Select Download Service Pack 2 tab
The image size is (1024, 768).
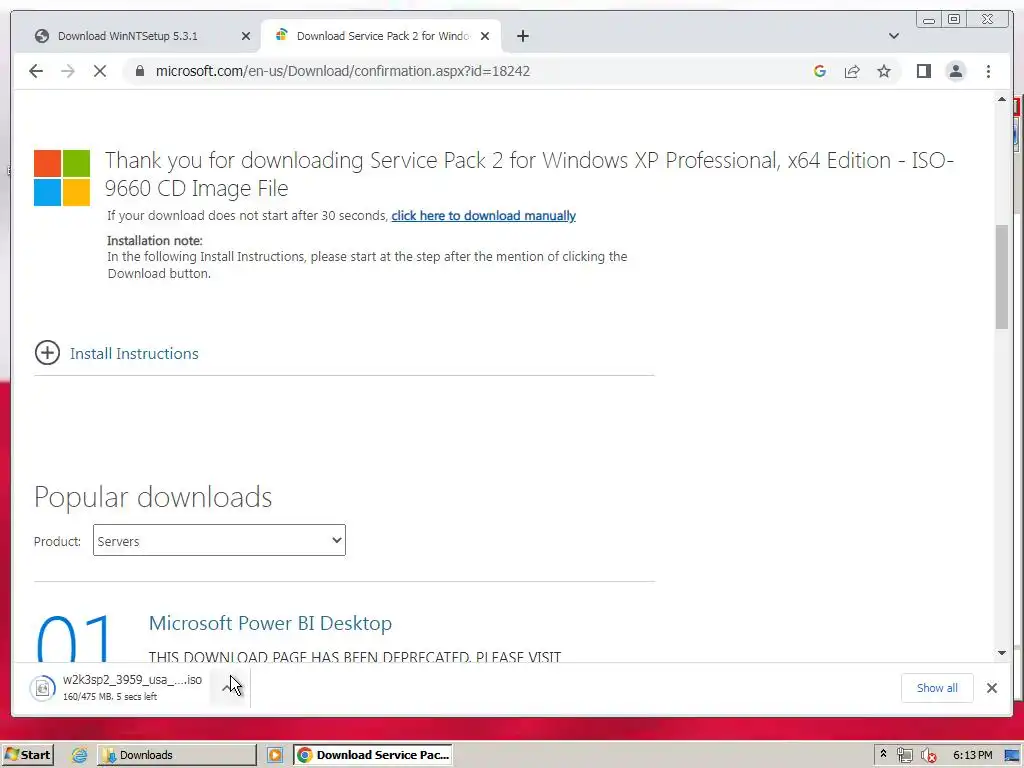tap(381, 36)
